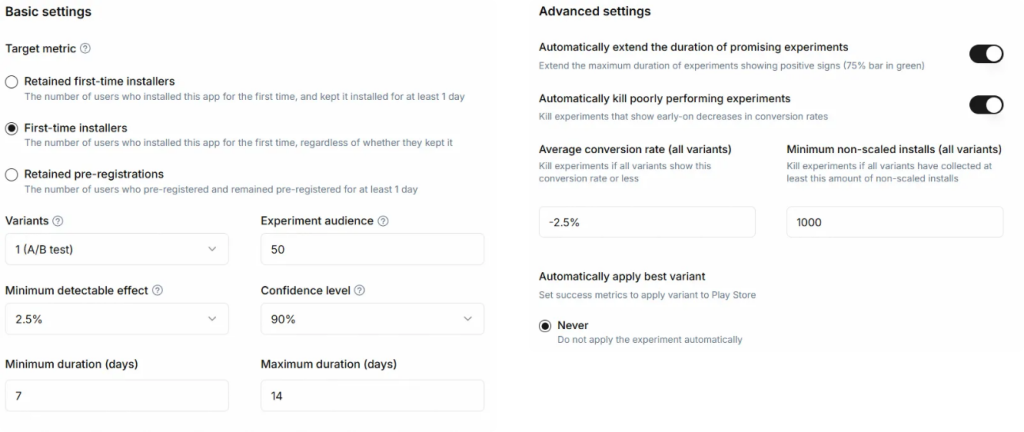Click the Experiment audience input field

point(372,249)
